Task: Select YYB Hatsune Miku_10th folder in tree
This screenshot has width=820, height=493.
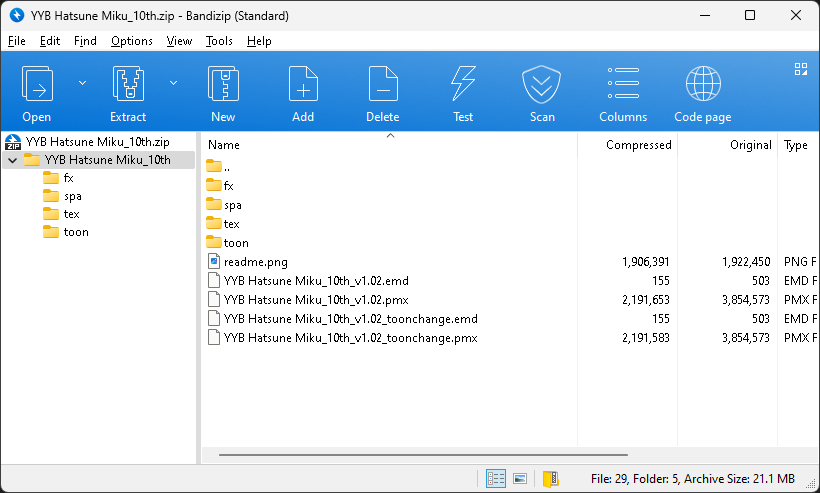Action: [108, 160]
